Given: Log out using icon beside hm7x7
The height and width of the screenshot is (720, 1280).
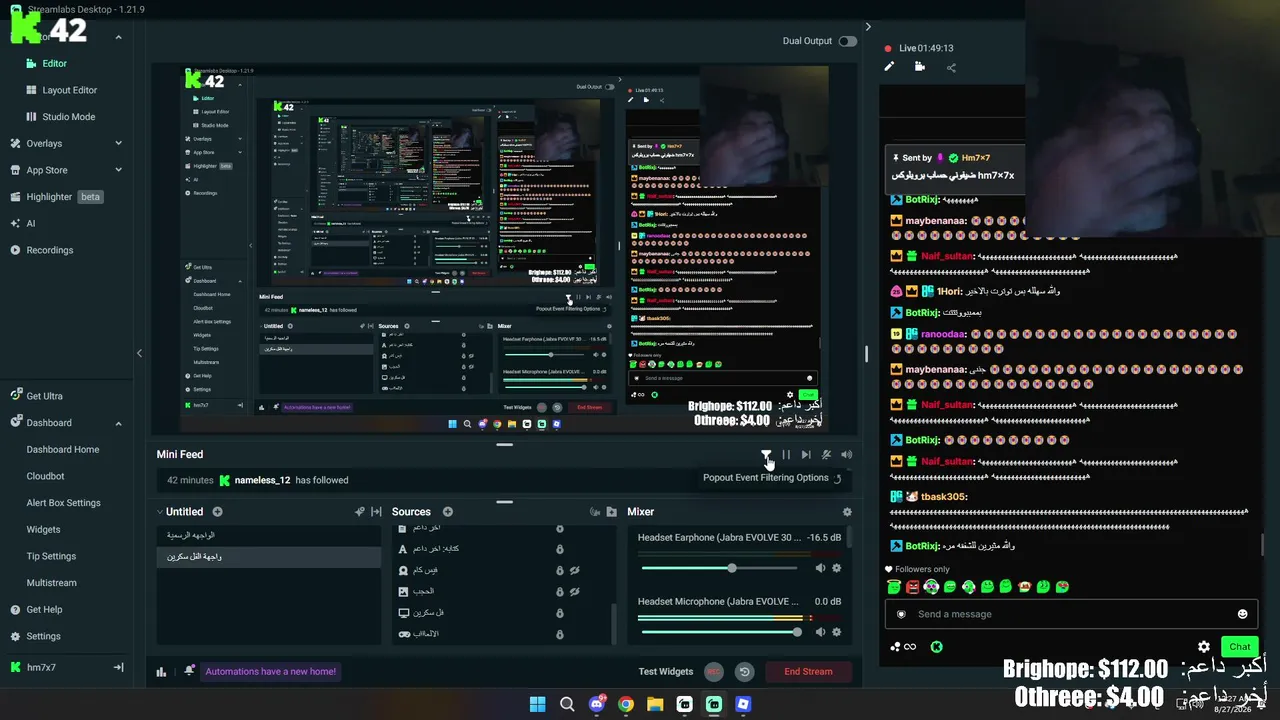Looking at the screenshot, I should [118, 667].
